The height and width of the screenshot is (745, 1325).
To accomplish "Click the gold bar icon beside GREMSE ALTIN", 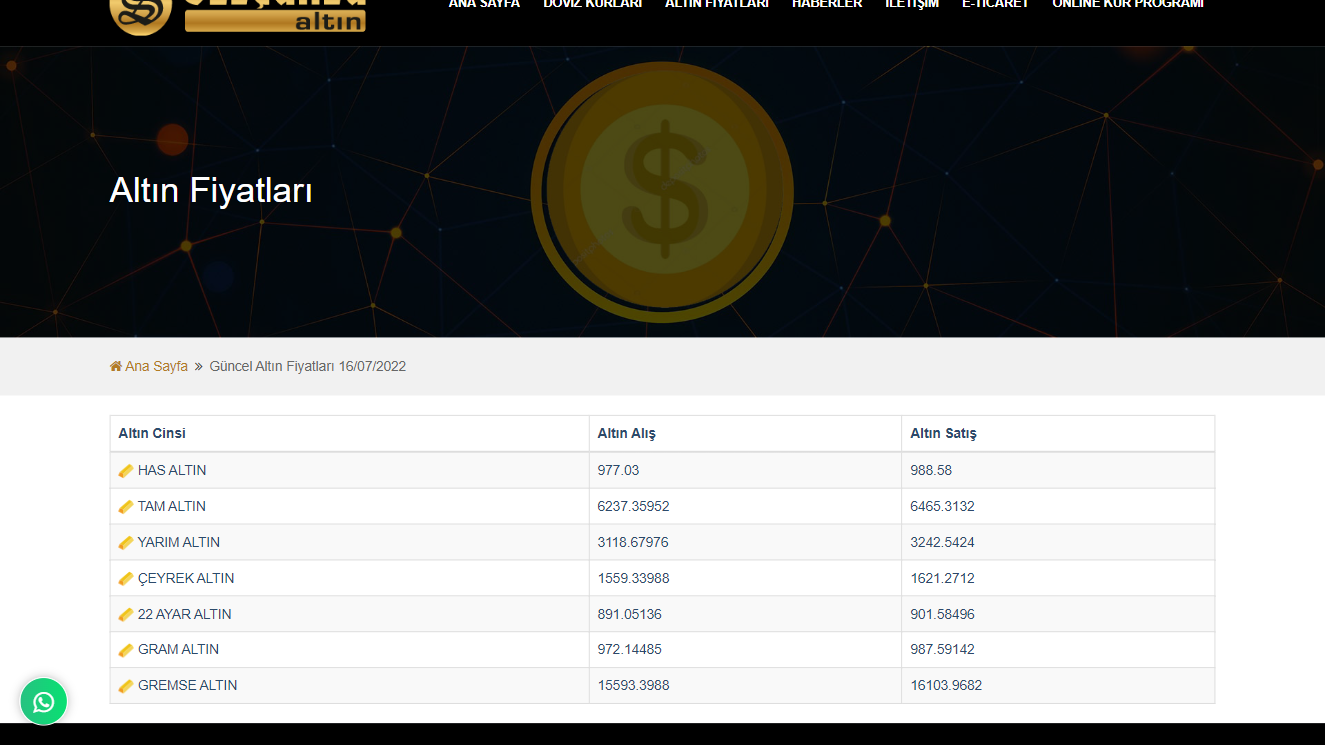I will click(x=126, y=686).
